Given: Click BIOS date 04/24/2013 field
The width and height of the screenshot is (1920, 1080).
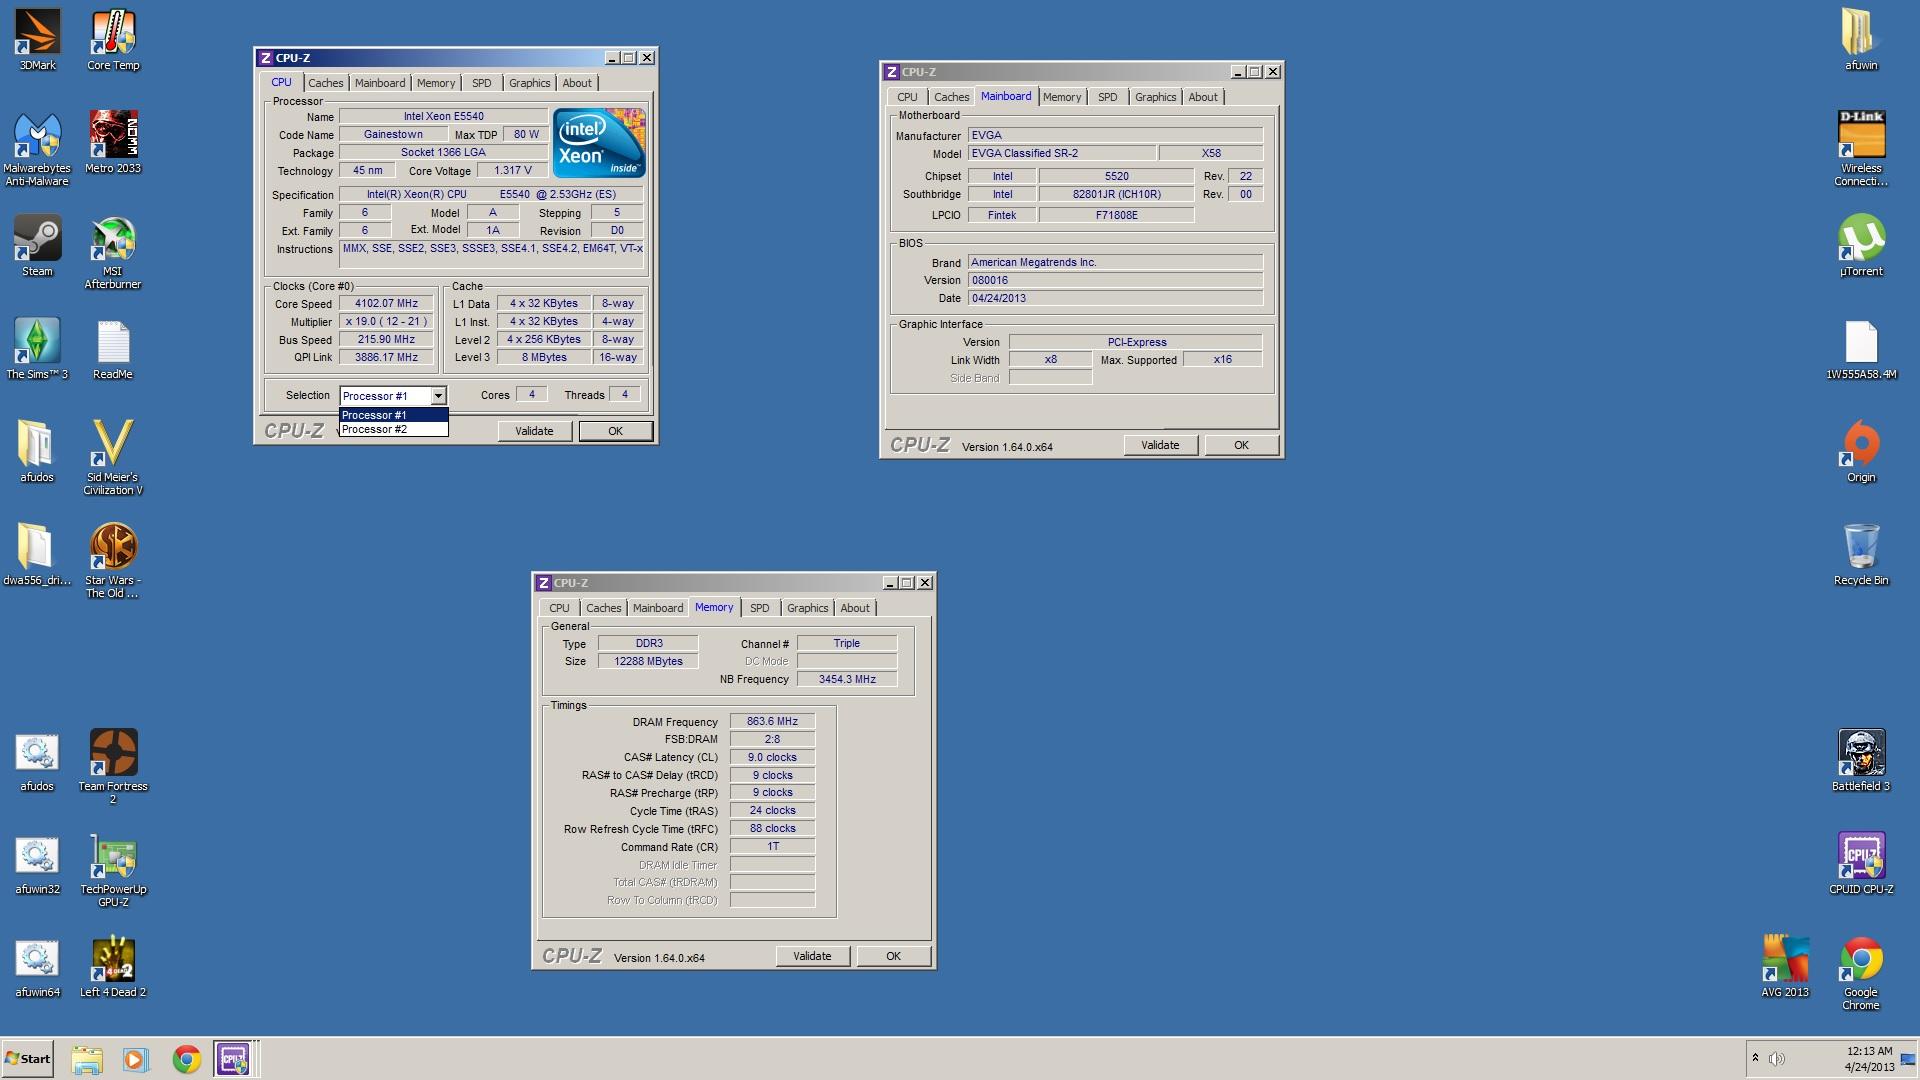Looking at the screenshot, I should tap(1115, 298).
